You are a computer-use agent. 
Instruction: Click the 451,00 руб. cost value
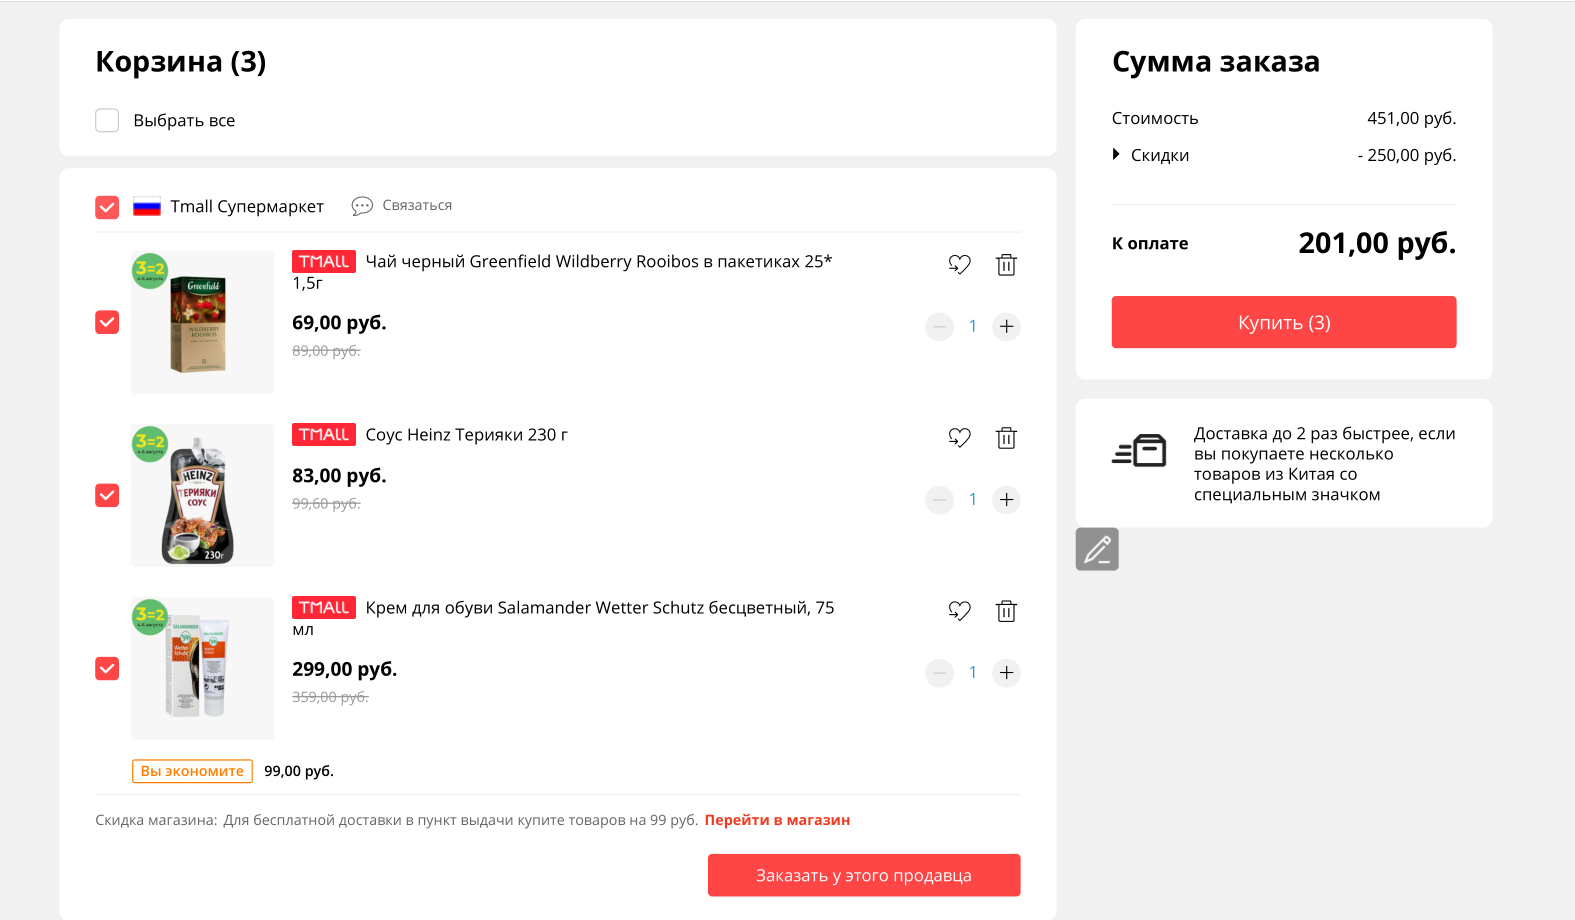[1411, 118]
